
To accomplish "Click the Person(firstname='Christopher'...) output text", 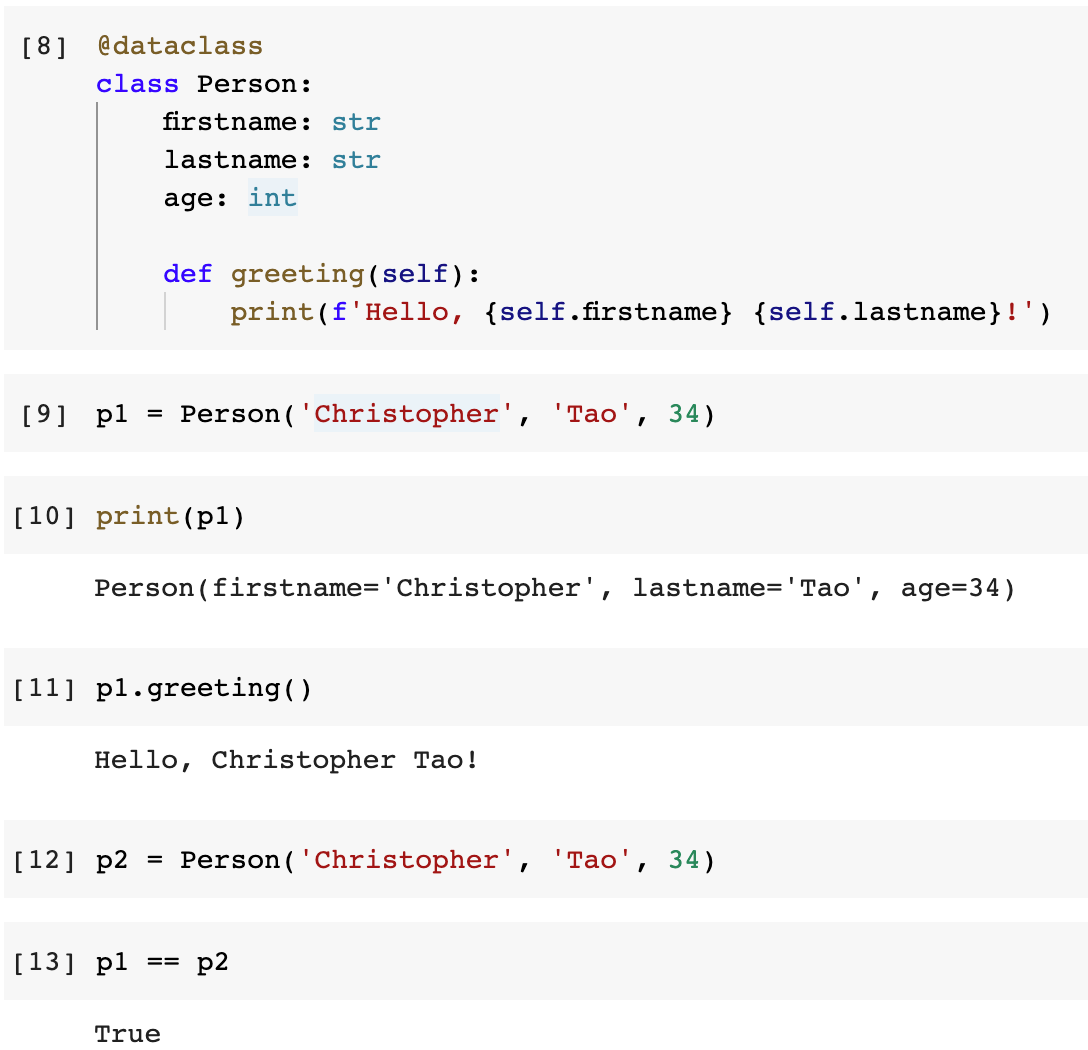I will [554, 589].
